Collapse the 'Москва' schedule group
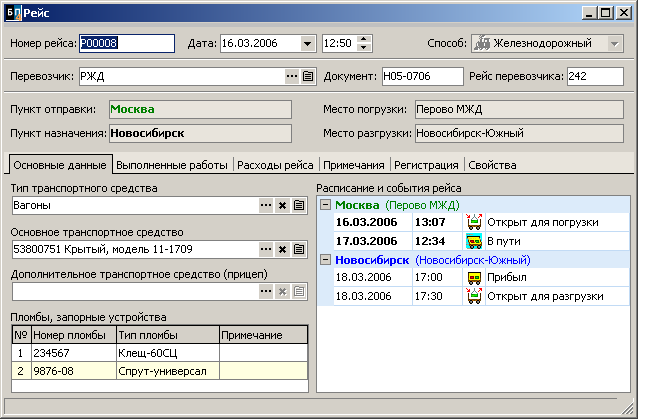Viewport: 646px width, 419px height. tap(325, 204)
